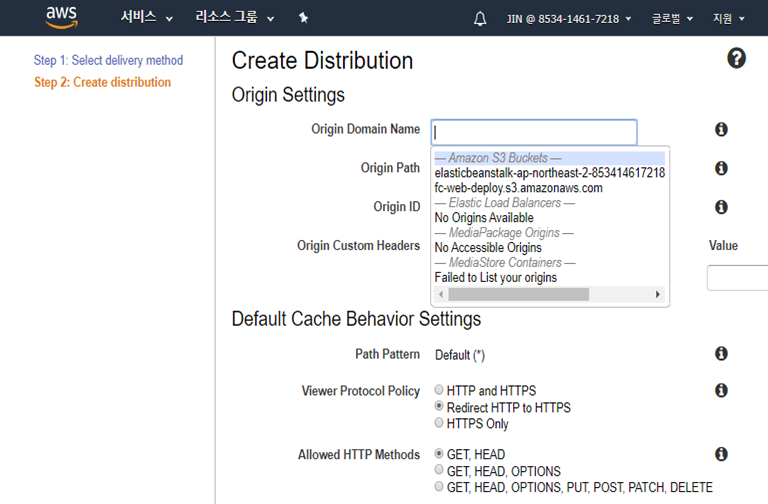Open the 글로벌 region dropdown
This screenshot has width=768, height=504.
coord(672,19)
